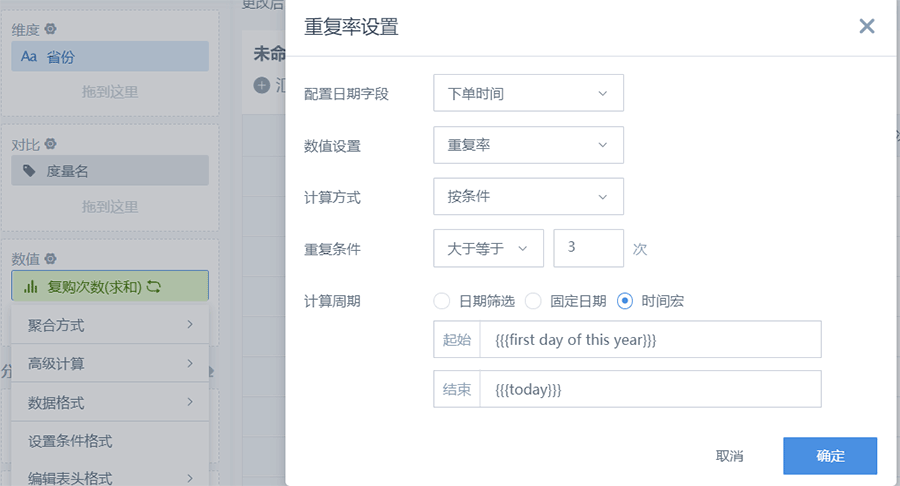900x486 pixels.
Task: Click the 结束 macro input field
Action: point(650,390)
